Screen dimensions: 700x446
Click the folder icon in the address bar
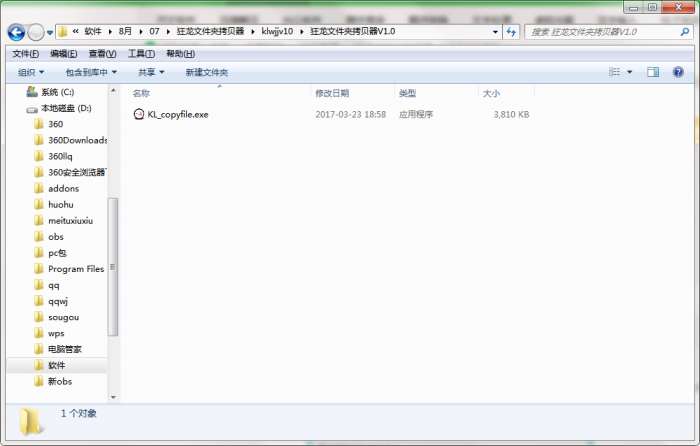click(x=62, y=32)
